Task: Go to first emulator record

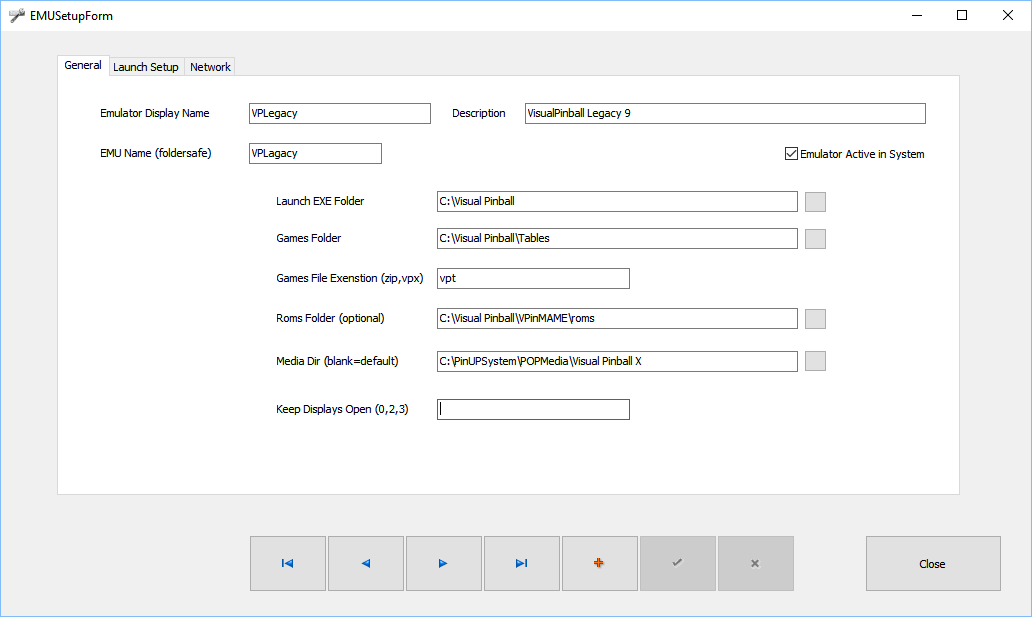Action: [x=288, y=564]
